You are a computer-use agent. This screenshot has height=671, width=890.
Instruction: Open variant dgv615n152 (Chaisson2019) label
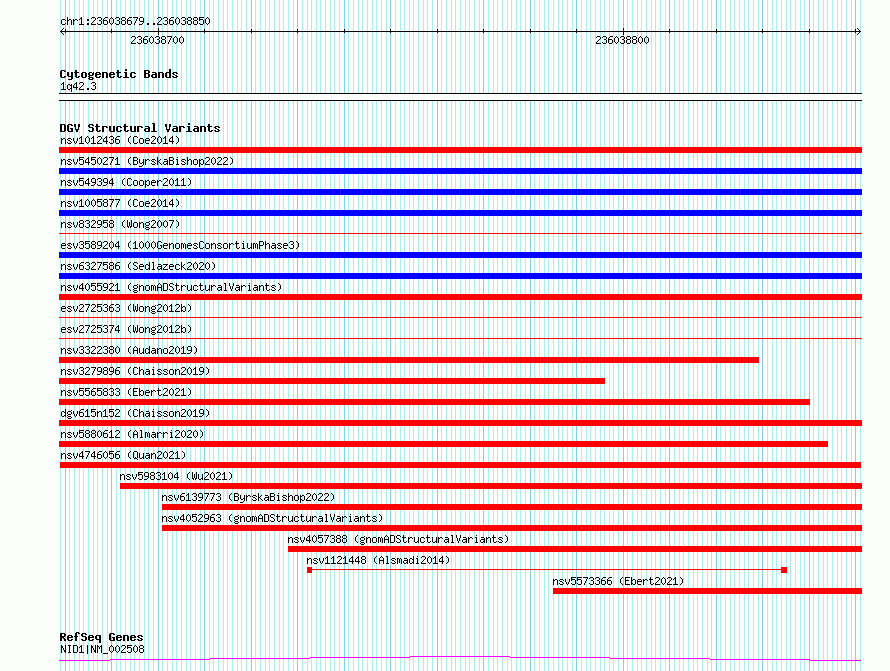[135, 413]
